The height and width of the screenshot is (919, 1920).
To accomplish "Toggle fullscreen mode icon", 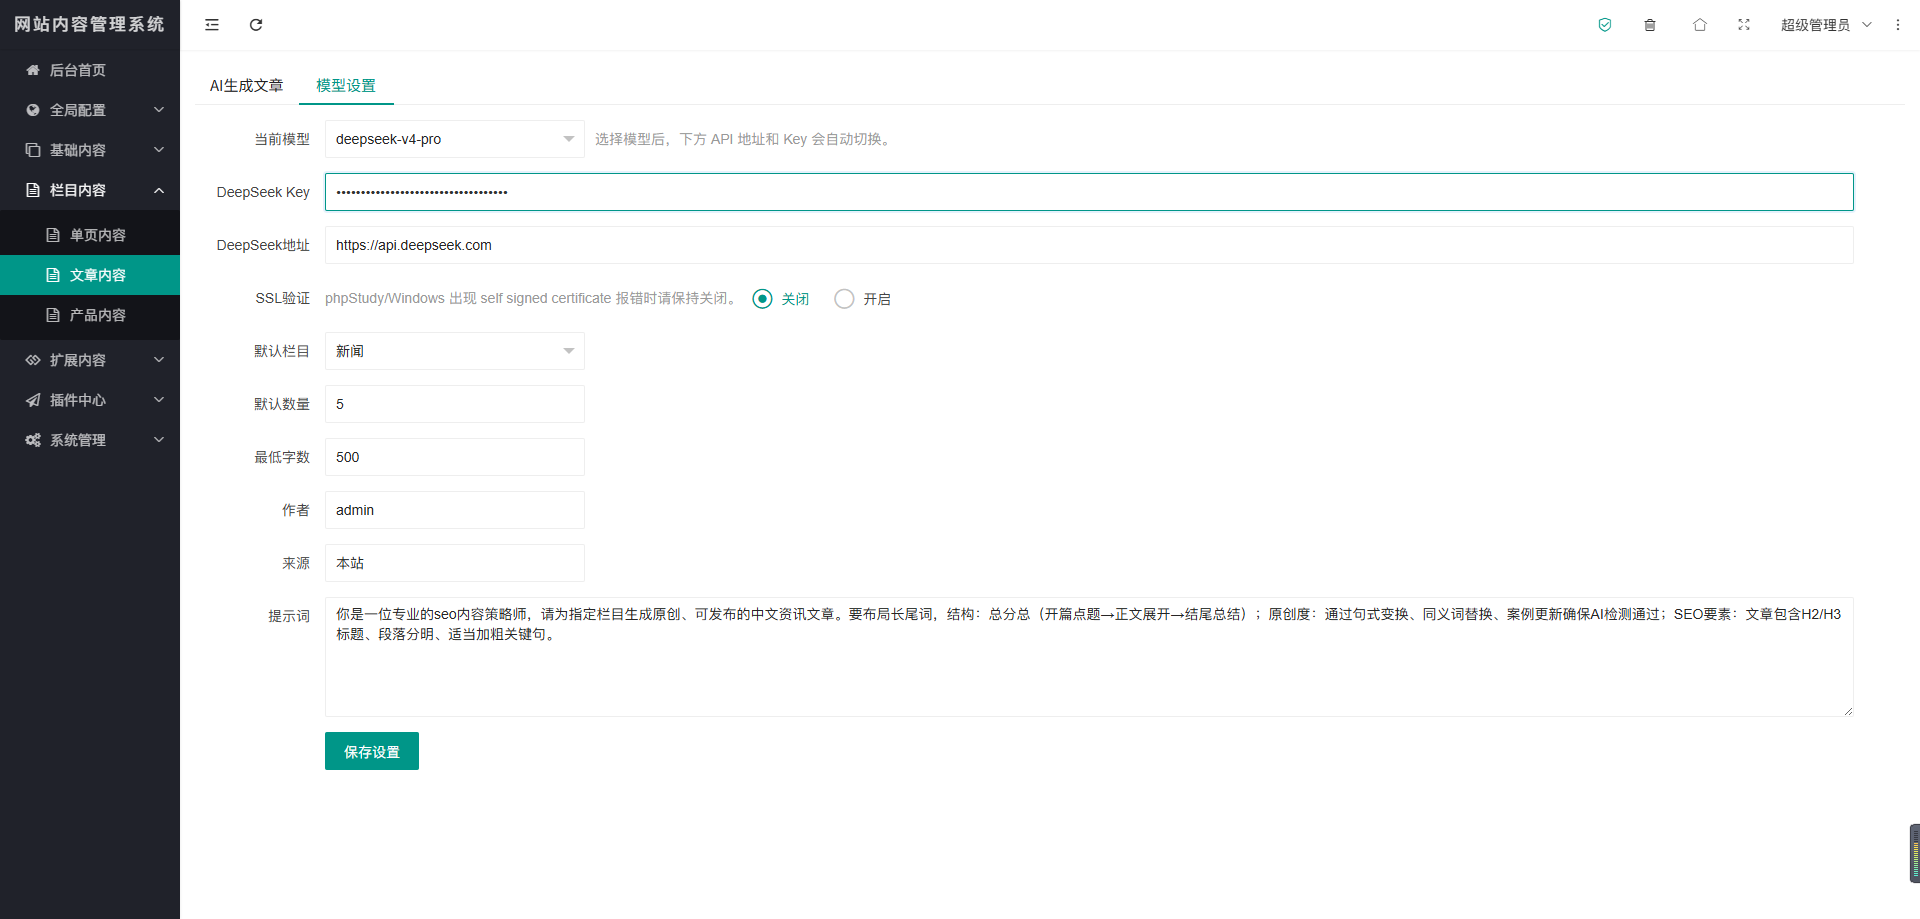I will (1744, 25).
